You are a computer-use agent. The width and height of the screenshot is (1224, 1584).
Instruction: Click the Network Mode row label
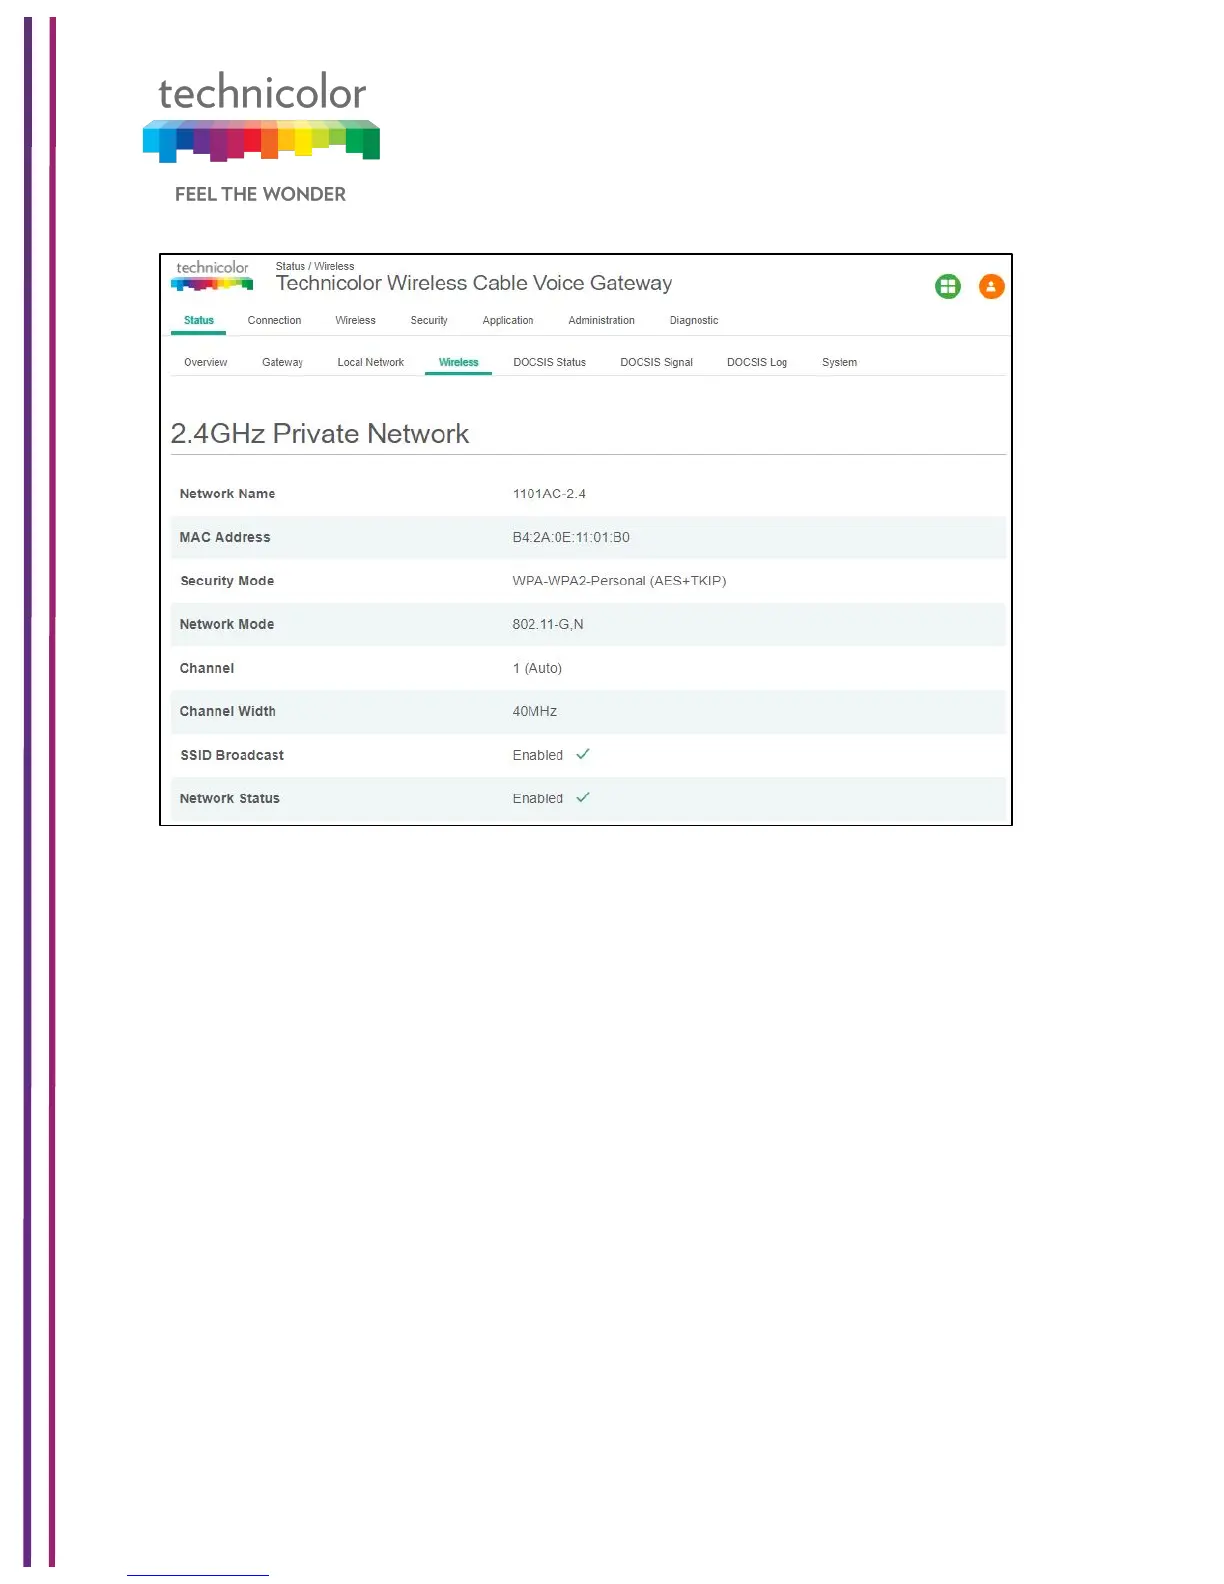[227, 624]
